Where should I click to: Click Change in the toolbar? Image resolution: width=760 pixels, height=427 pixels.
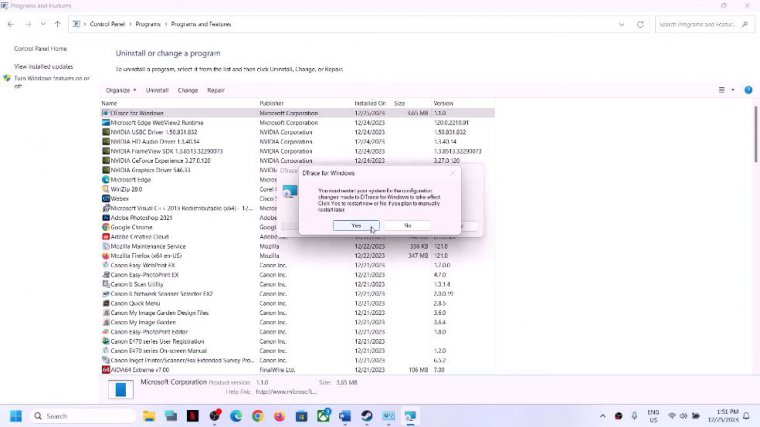point(187,90)
